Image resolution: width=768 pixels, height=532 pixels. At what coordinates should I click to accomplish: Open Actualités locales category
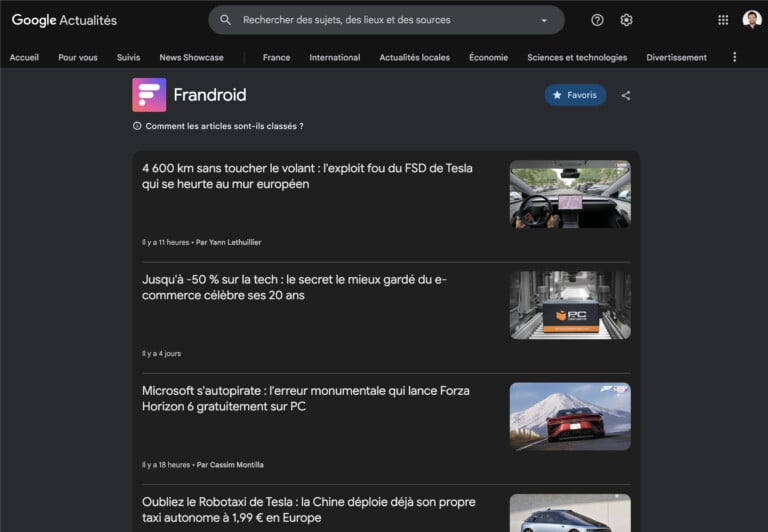414,57
